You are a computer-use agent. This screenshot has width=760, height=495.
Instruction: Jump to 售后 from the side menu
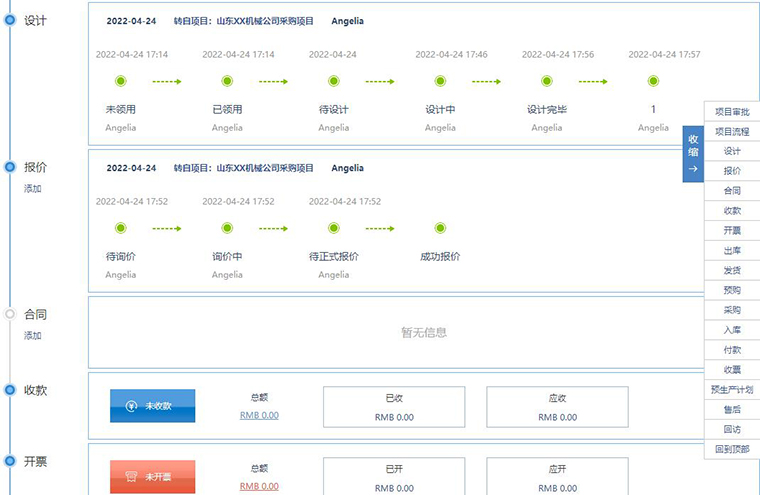coord(732,410)
